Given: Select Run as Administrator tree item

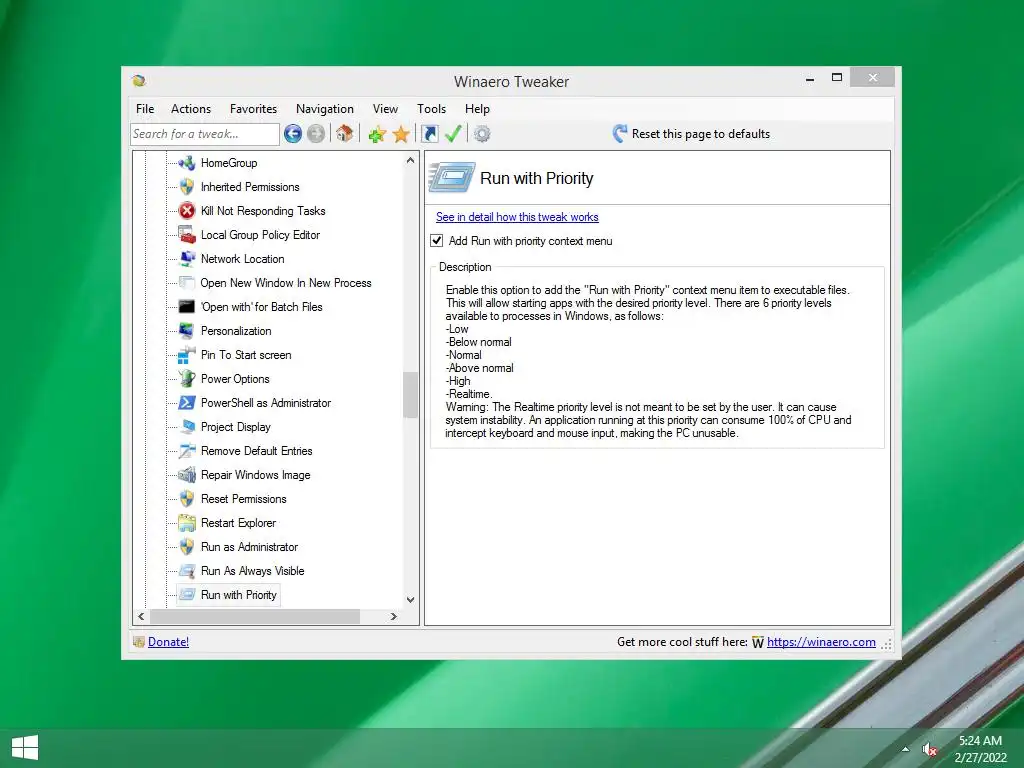Looking at the screenshot, I should pos(249,547).
